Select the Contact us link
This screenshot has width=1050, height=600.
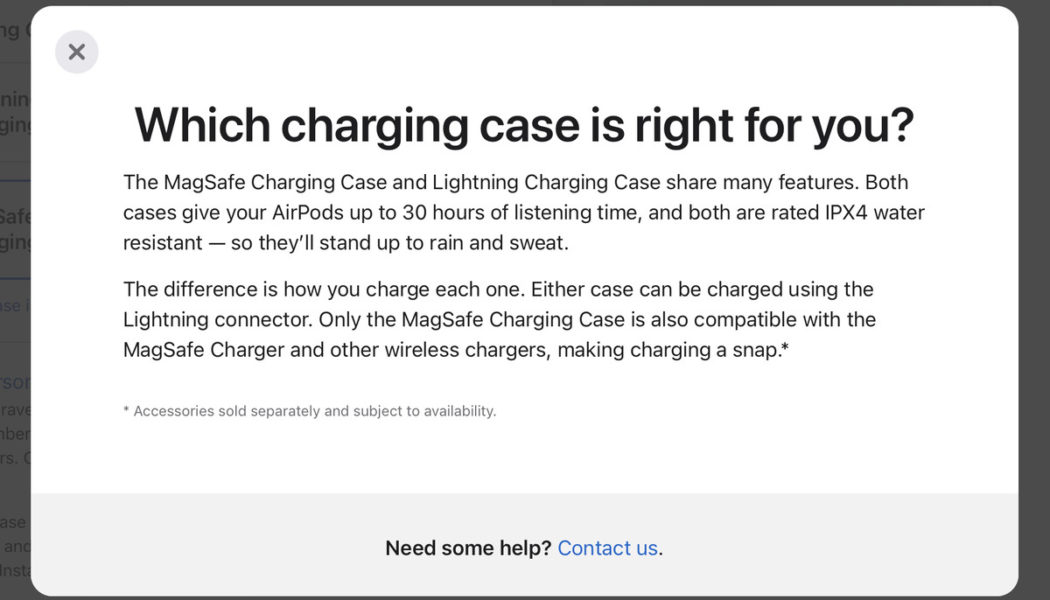click(606, 548)
